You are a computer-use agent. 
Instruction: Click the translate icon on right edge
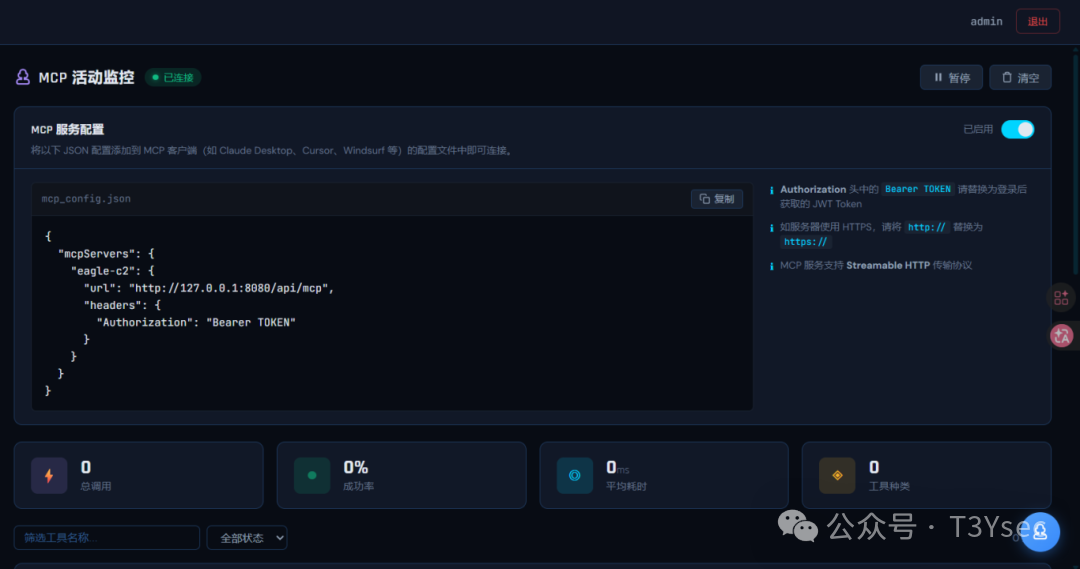pyautogui.click(x=1061, y=335)
